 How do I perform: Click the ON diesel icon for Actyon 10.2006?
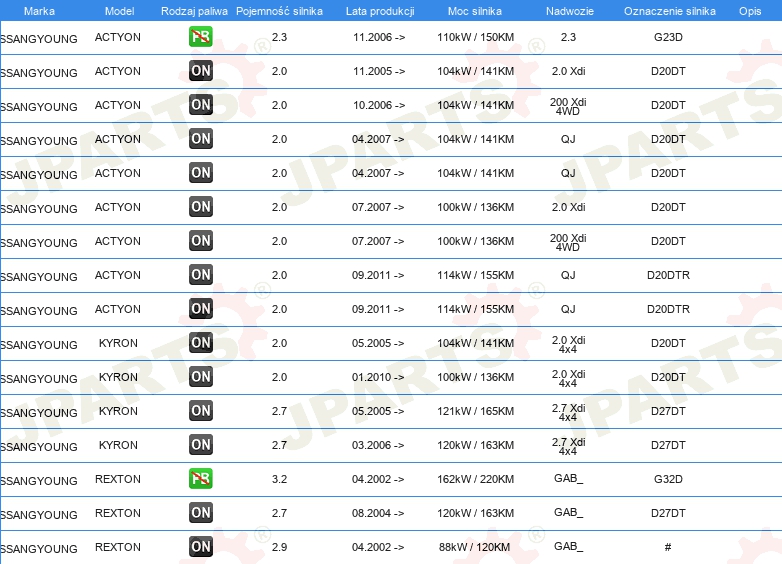[x=201, y=105]
